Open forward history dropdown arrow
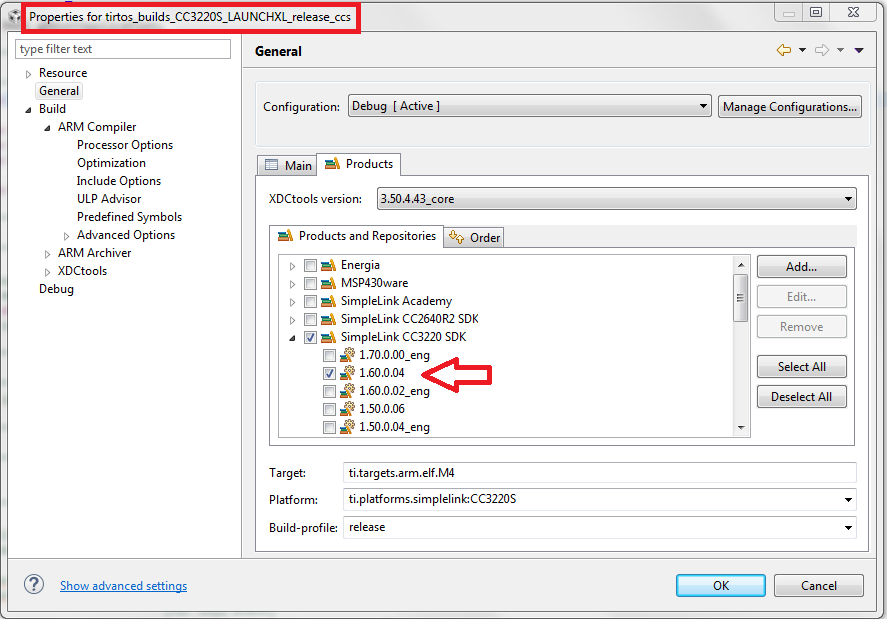The image size is (887, 619). click(x=841, y=50)
